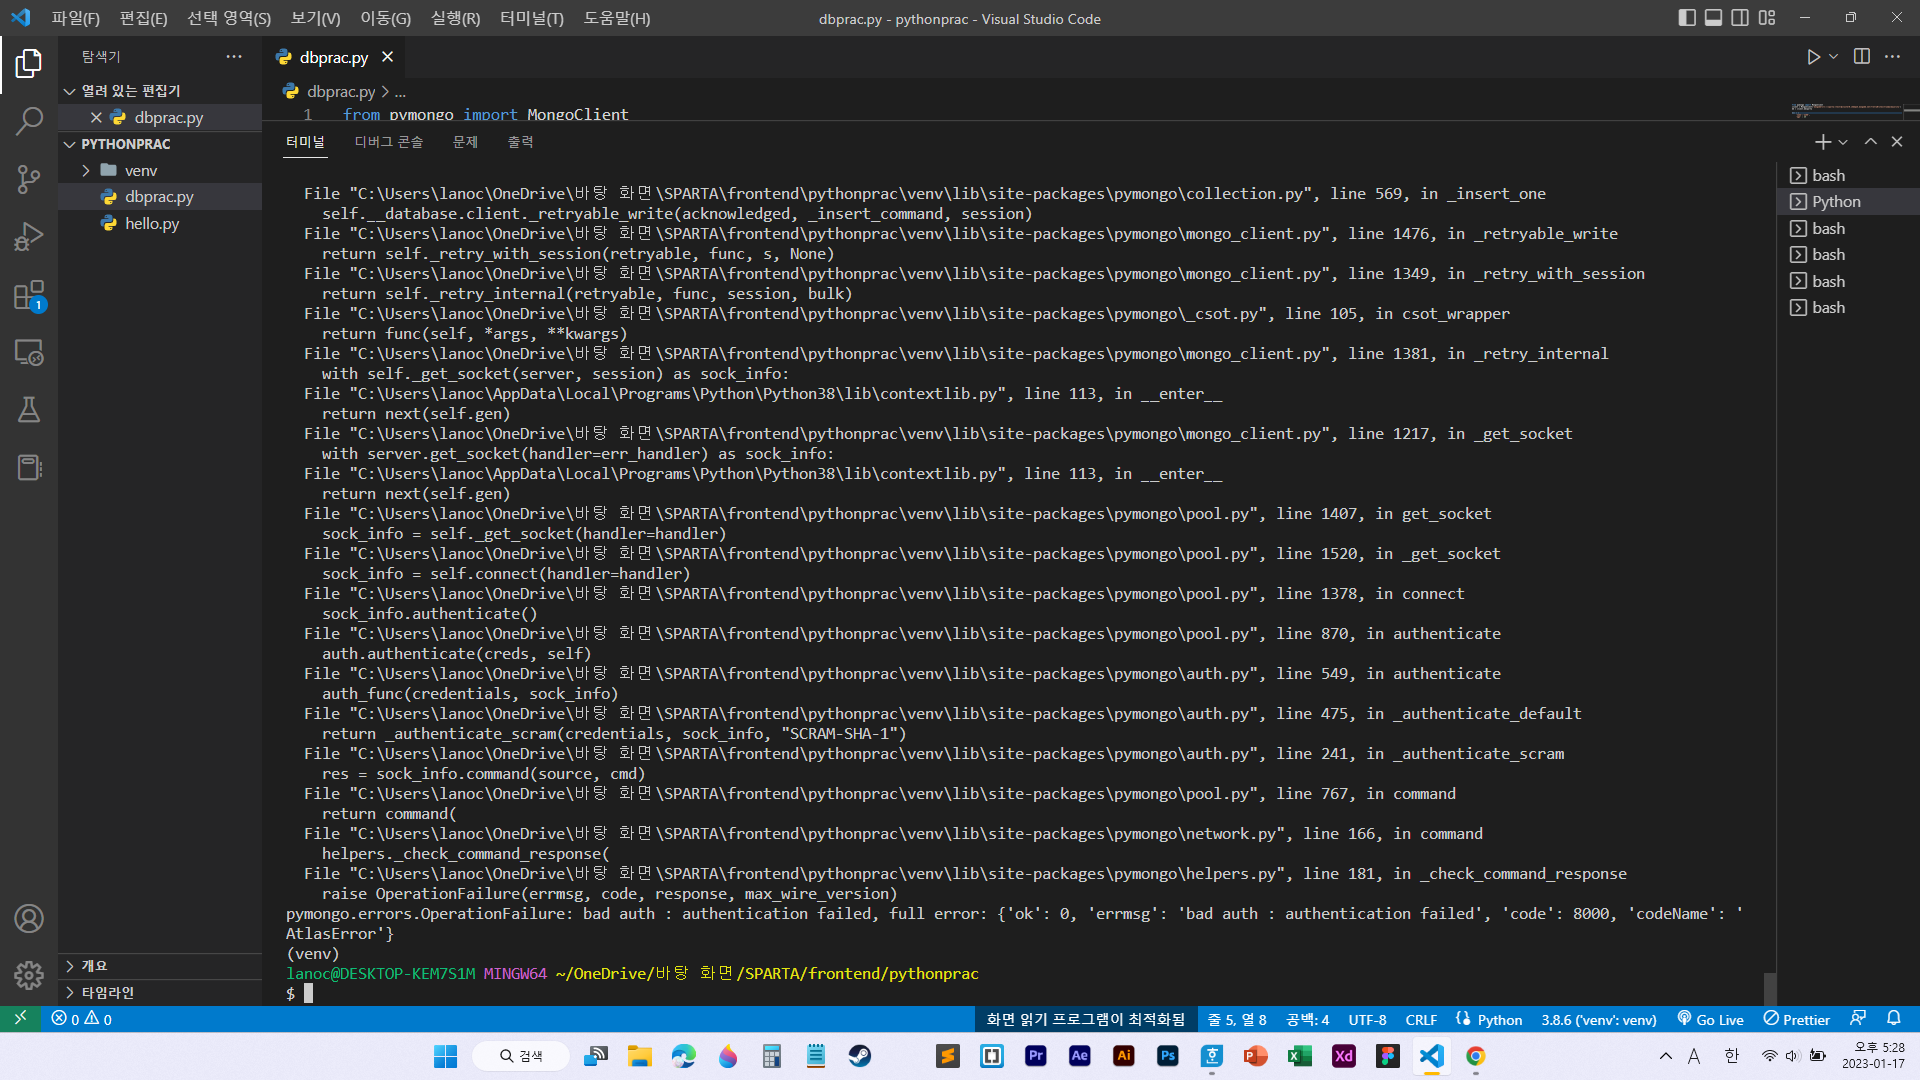
Task: Open editor more actions menu
Action: click(x=1892, y=57)
